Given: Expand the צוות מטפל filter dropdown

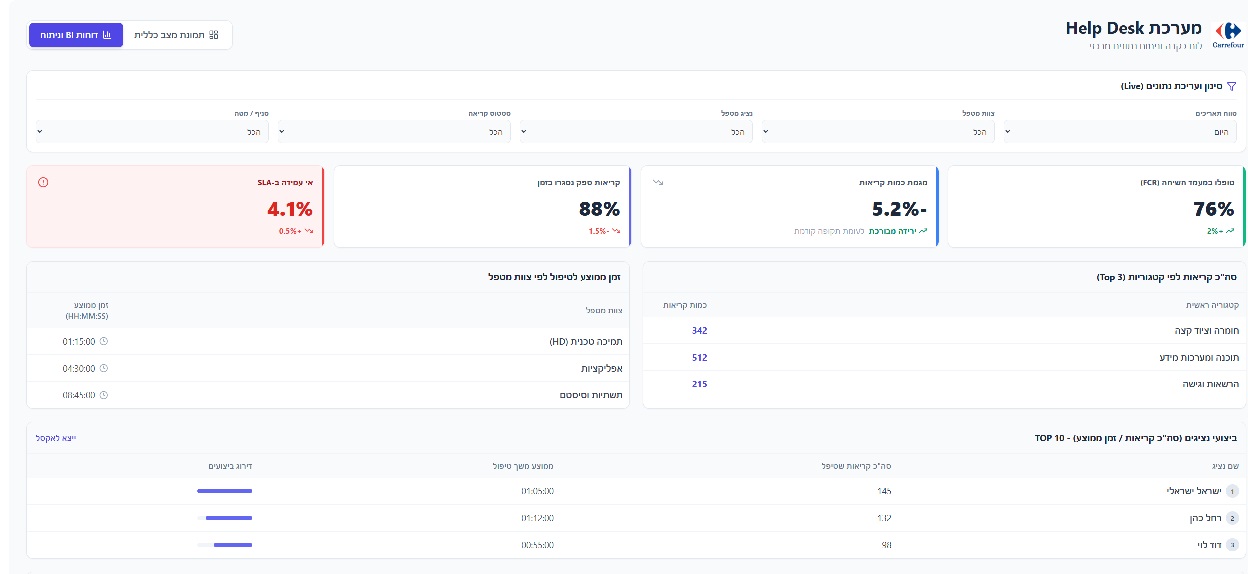Looking at the screenshot, I should pyautogui.click(x=882, y=132).
